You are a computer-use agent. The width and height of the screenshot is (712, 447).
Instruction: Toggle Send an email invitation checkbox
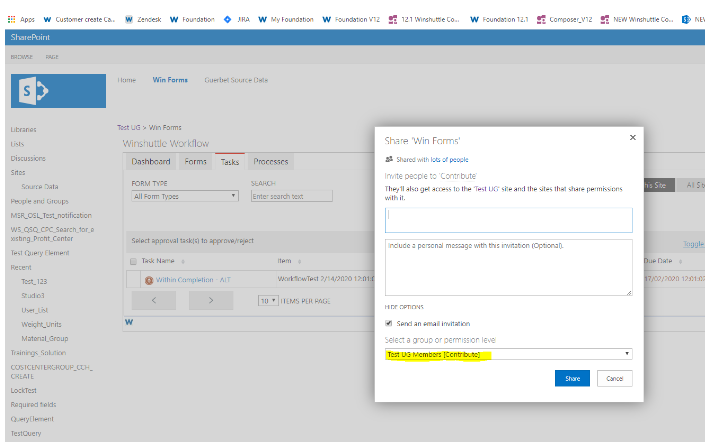point(389,323)
